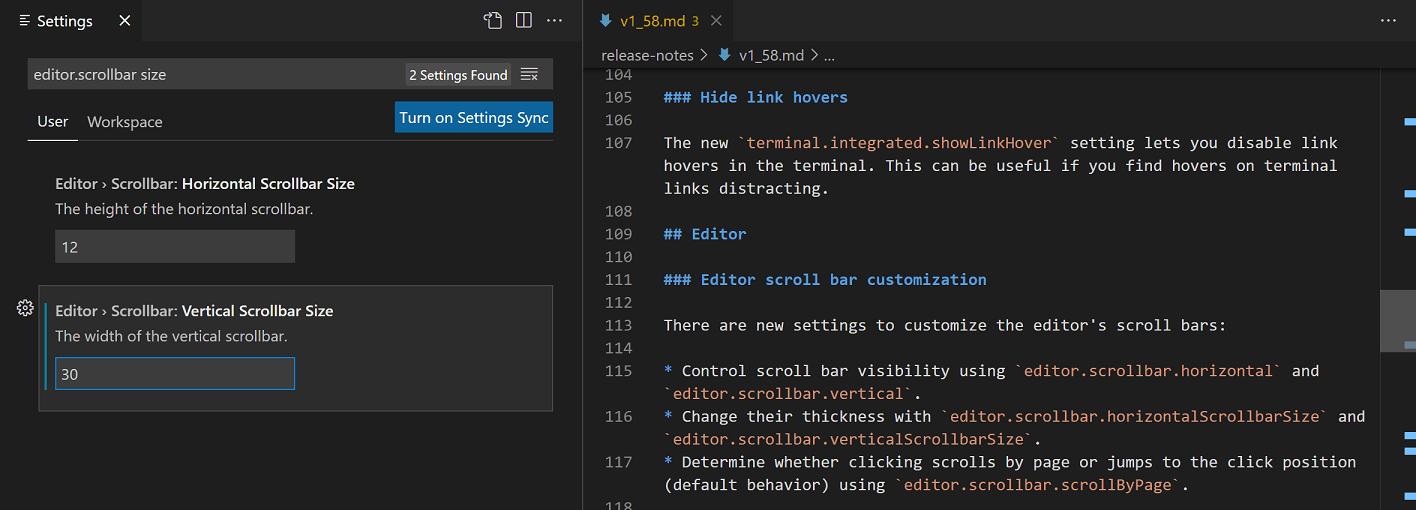Close the Settings tab

point(124,21)
